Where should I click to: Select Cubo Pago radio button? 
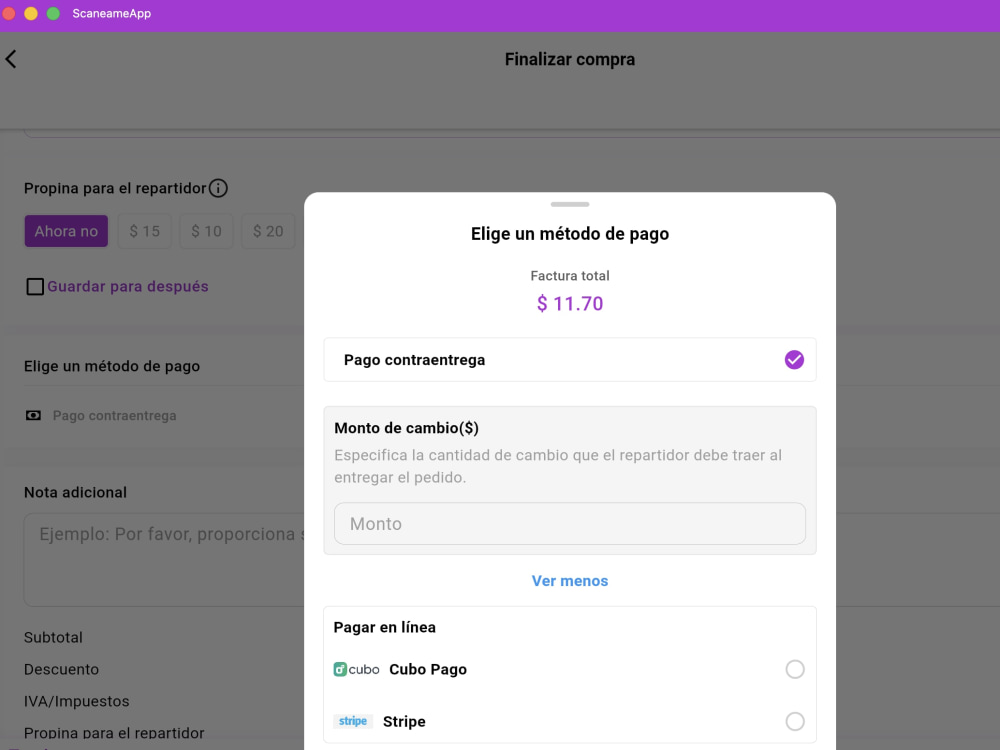[x=795, y=669]
